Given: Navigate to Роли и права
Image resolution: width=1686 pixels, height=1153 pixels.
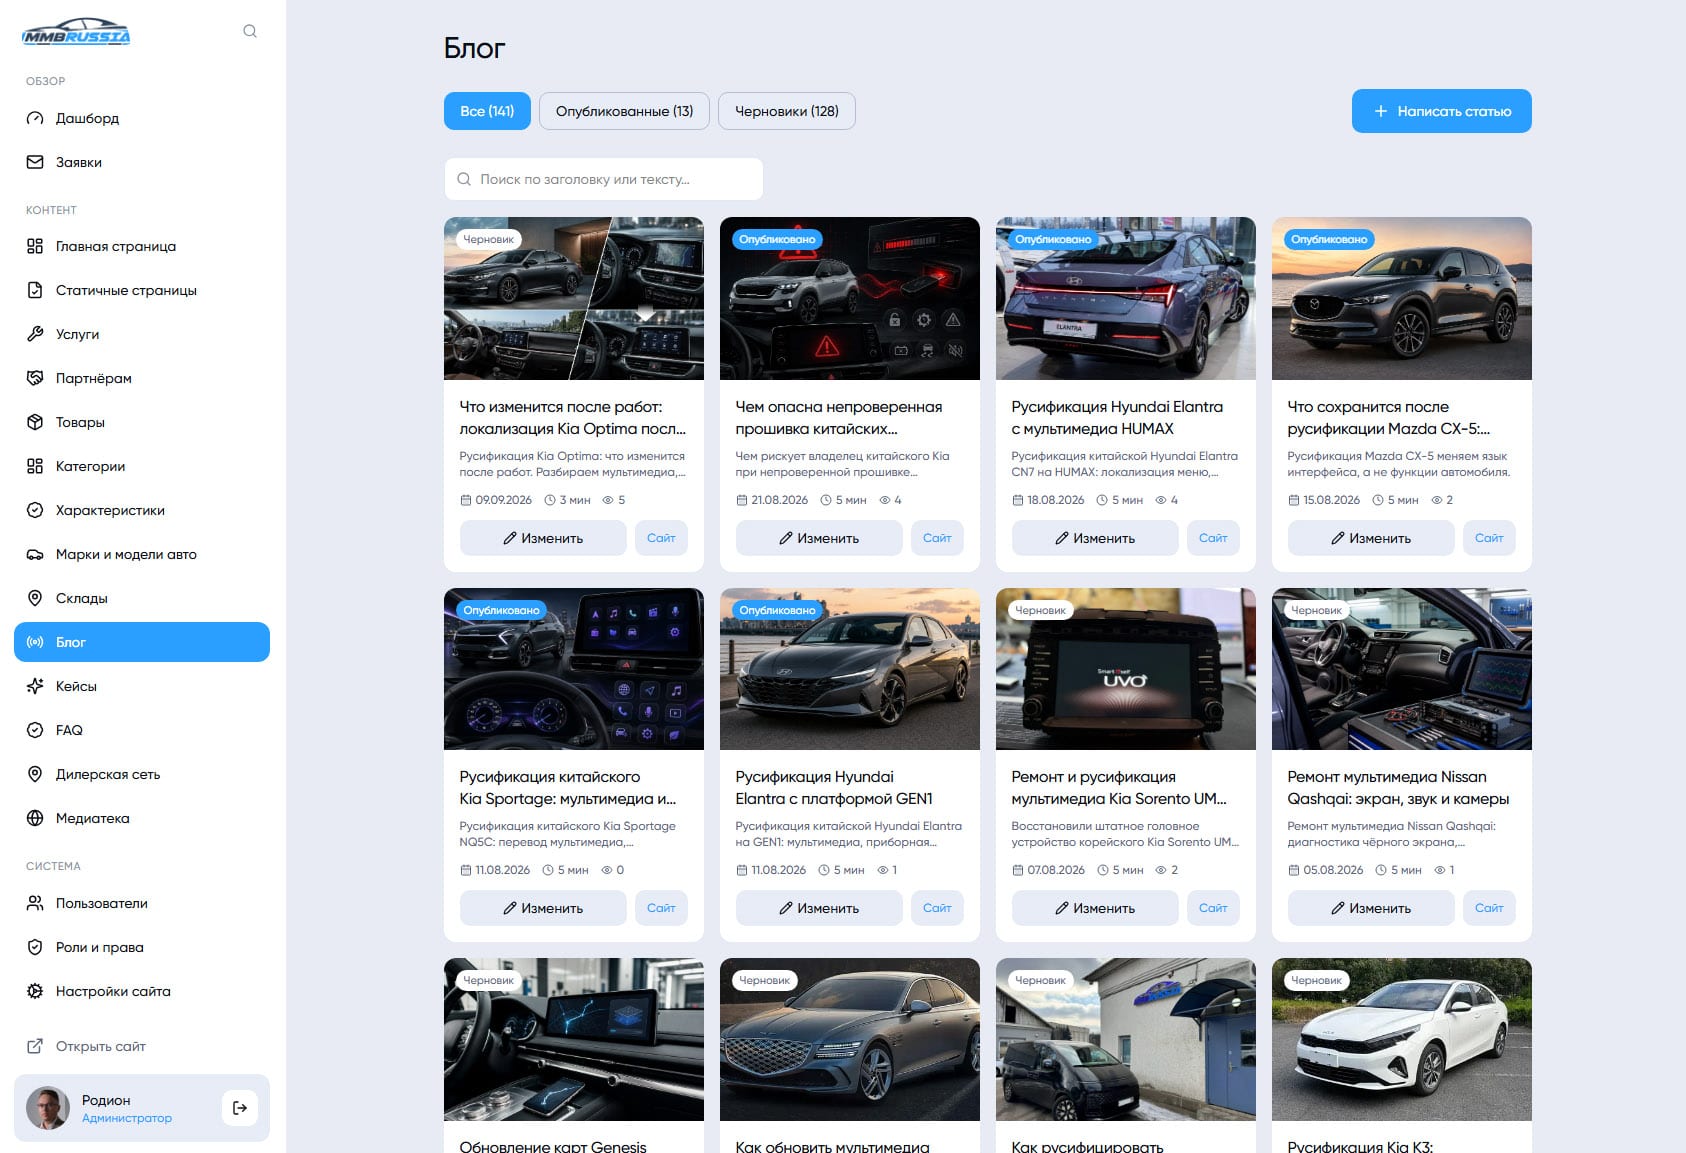Looking at the screenshot, I should coord(142,947).
